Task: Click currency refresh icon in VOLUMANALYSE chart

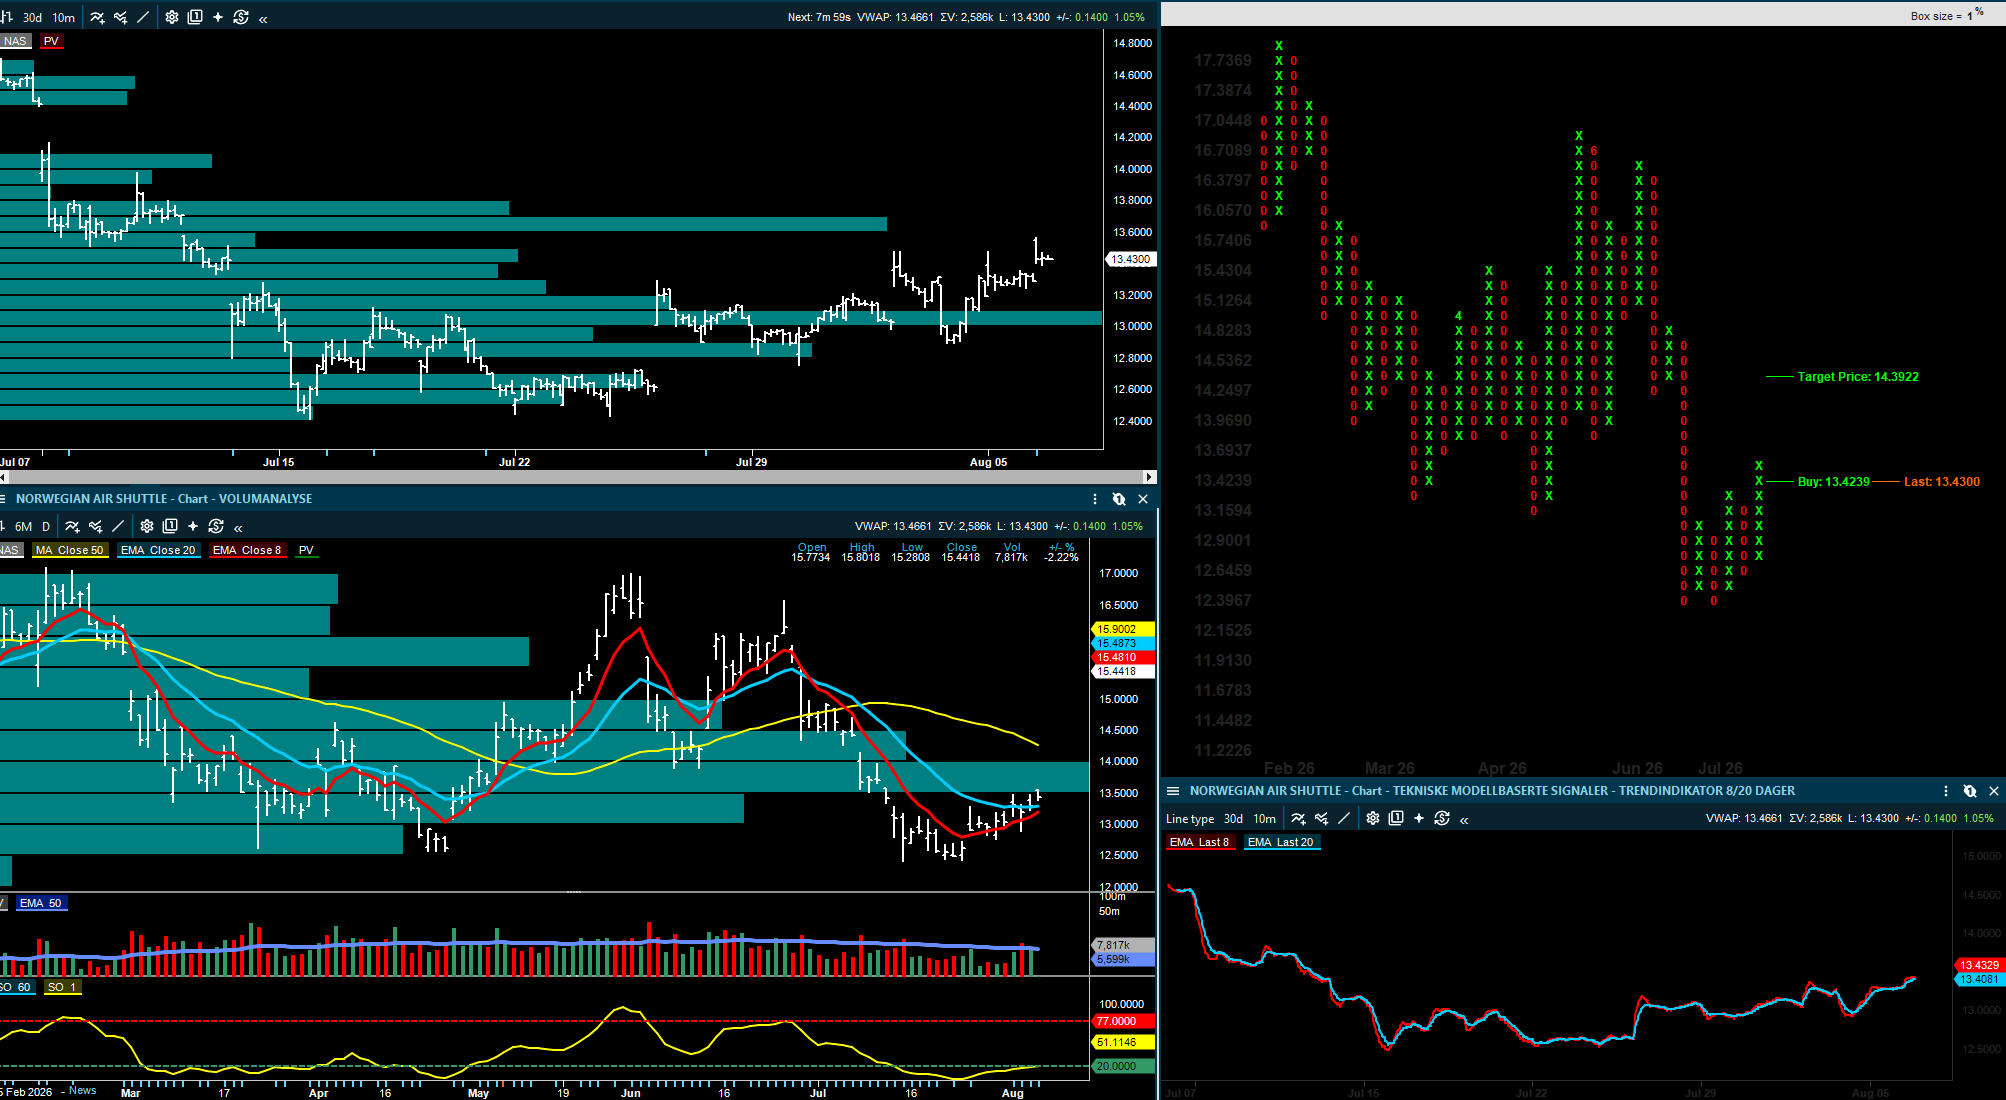Action: [216, 526]
